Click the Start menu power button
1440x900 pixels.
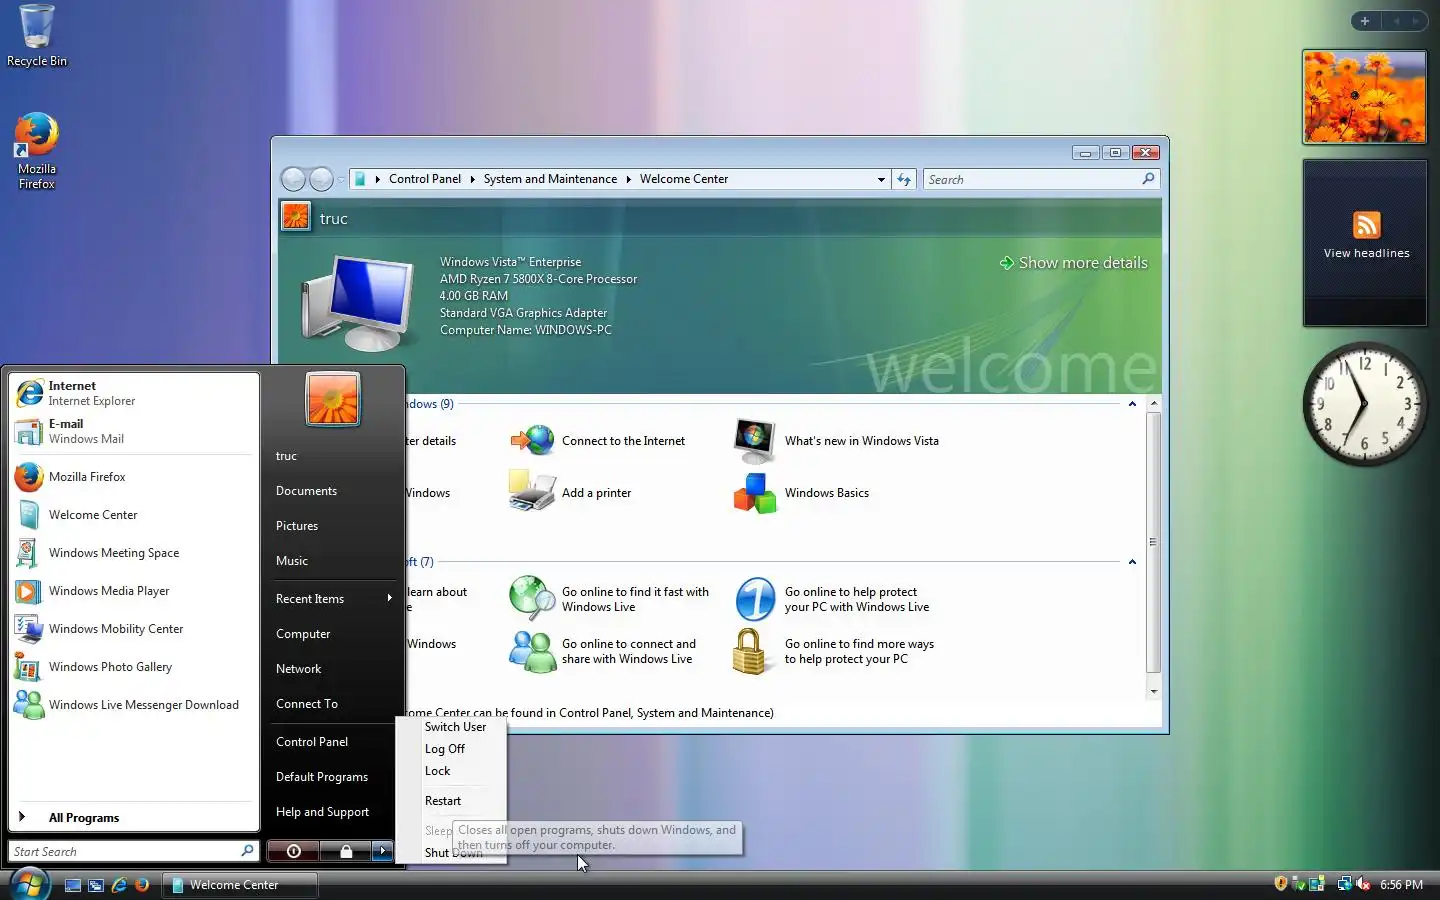point(293,851)
